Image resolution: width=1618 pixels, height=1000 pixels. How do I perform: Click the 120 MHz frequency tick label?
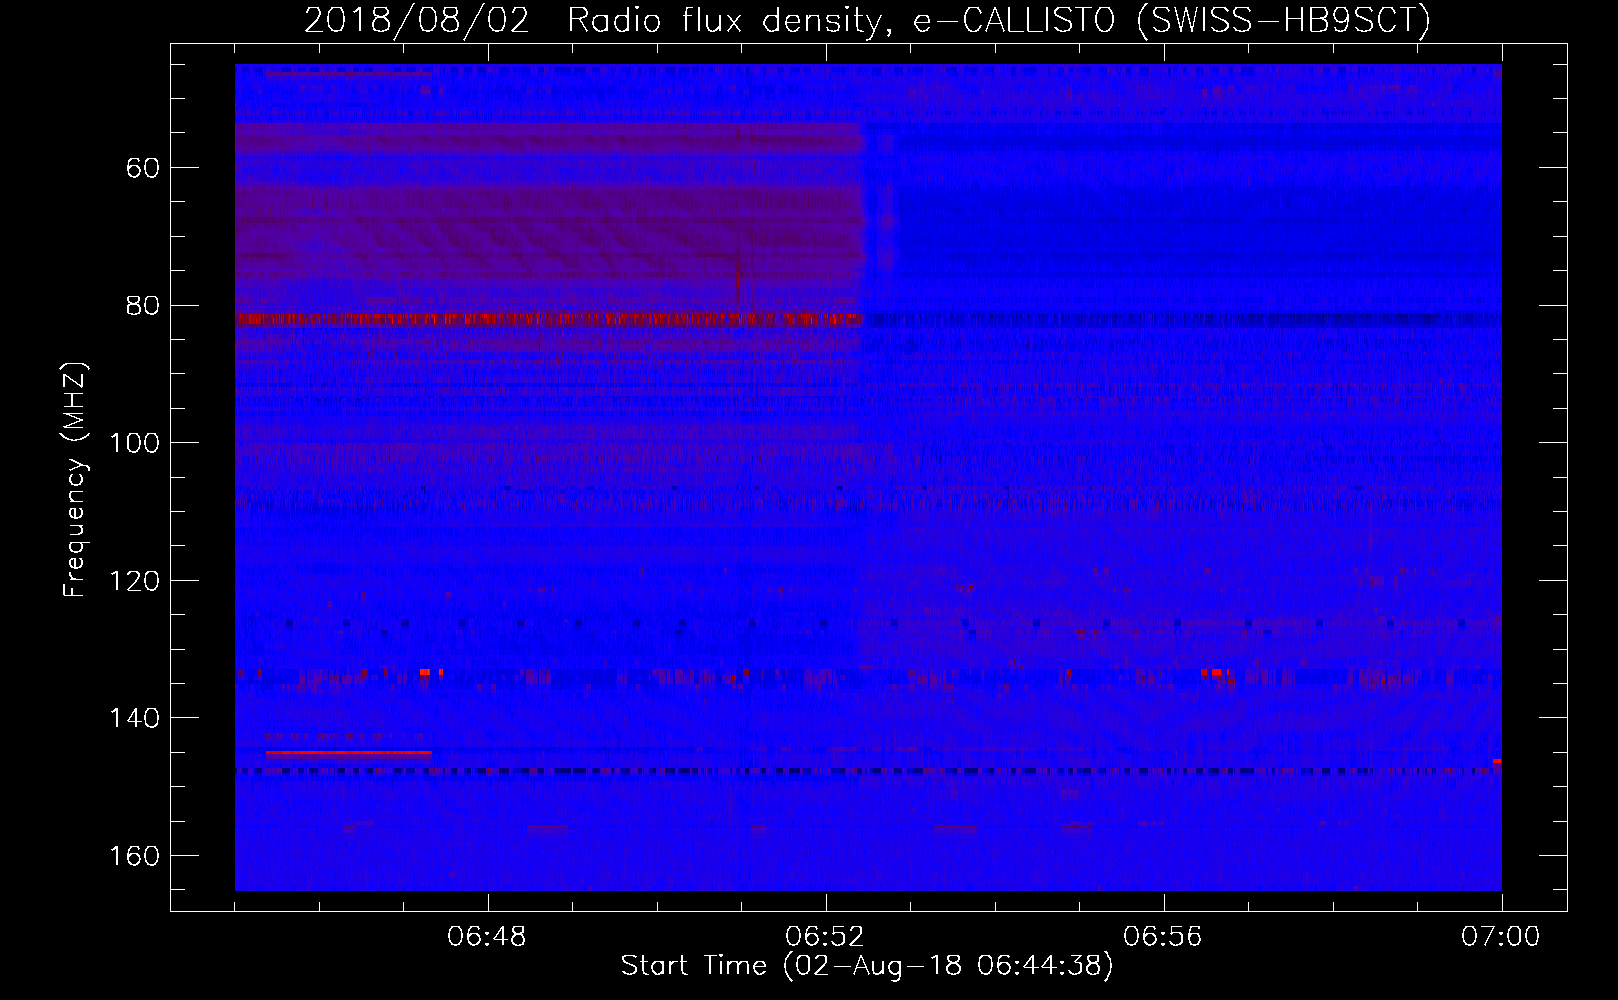[134, 581]
